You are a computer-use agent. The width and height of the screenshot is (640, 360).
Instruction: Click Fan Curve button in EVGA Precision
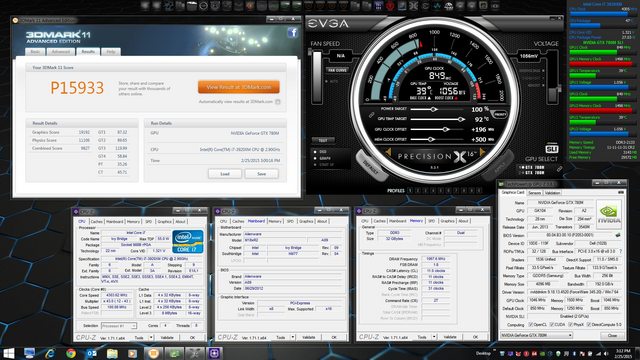click(338, 70)
